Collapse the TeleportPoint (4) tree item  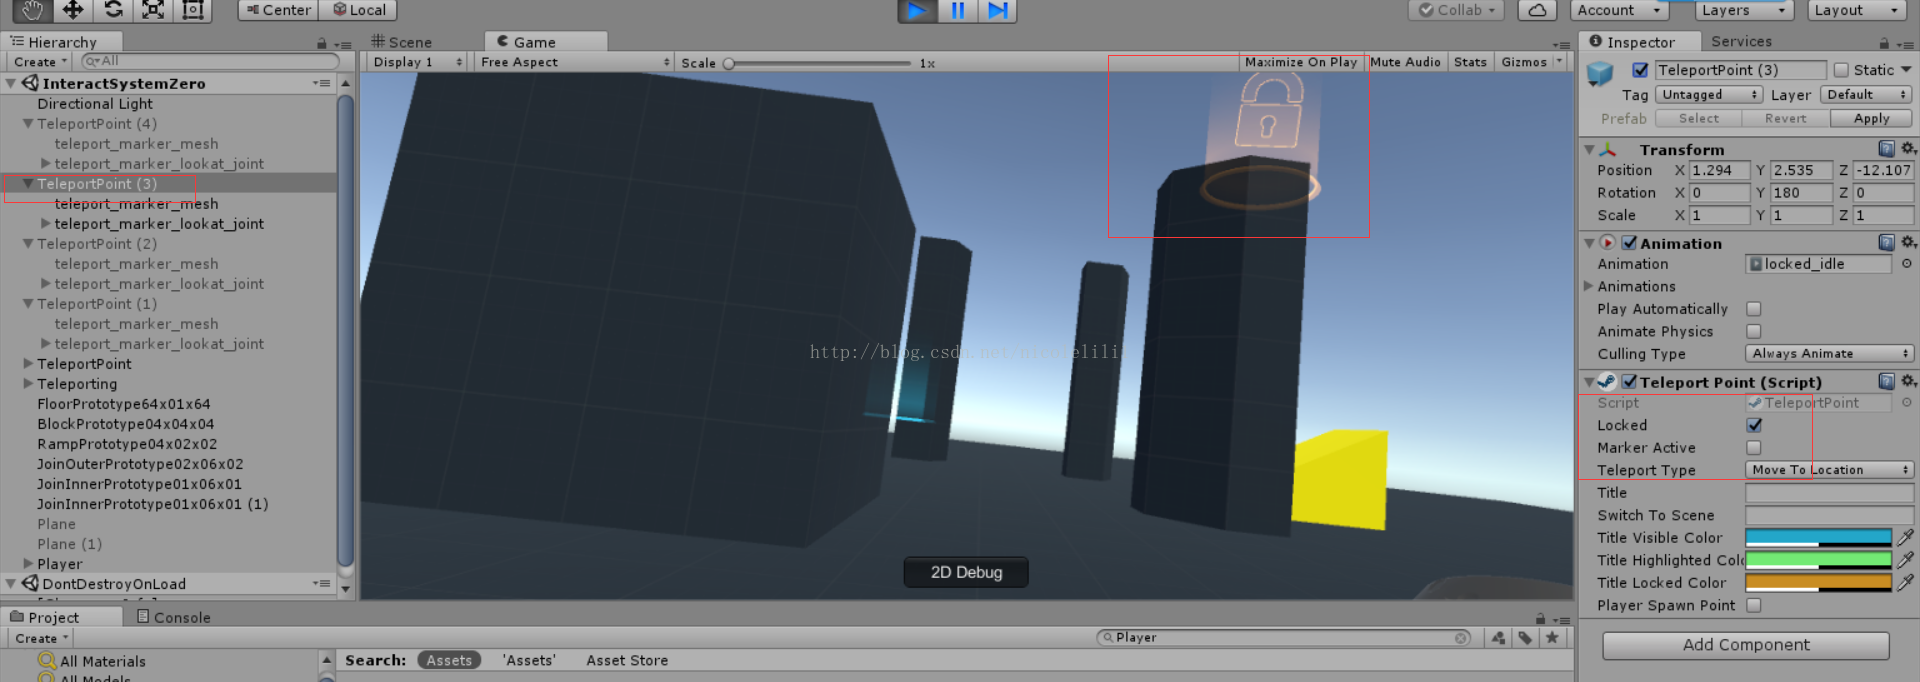point(28,124)
